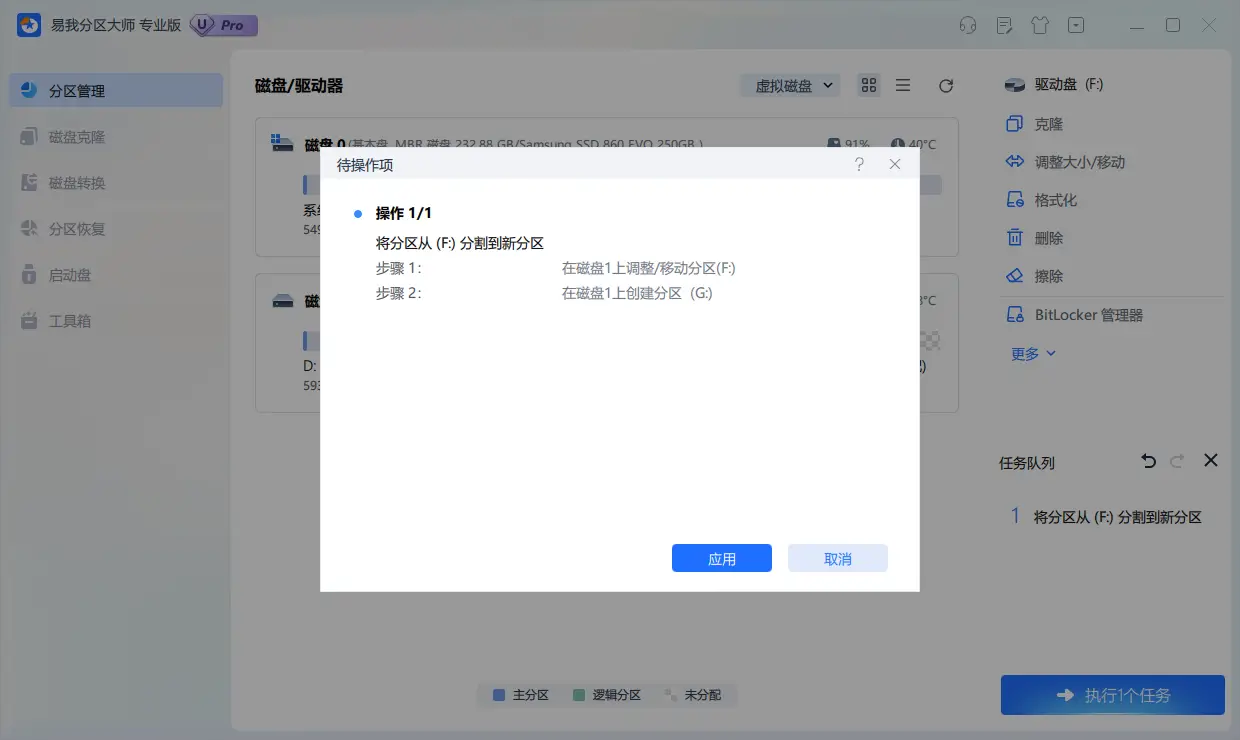Switch to grid view of disks
Image resolution: width=1240 pixels, height=740 pixels.
(868, 85)
